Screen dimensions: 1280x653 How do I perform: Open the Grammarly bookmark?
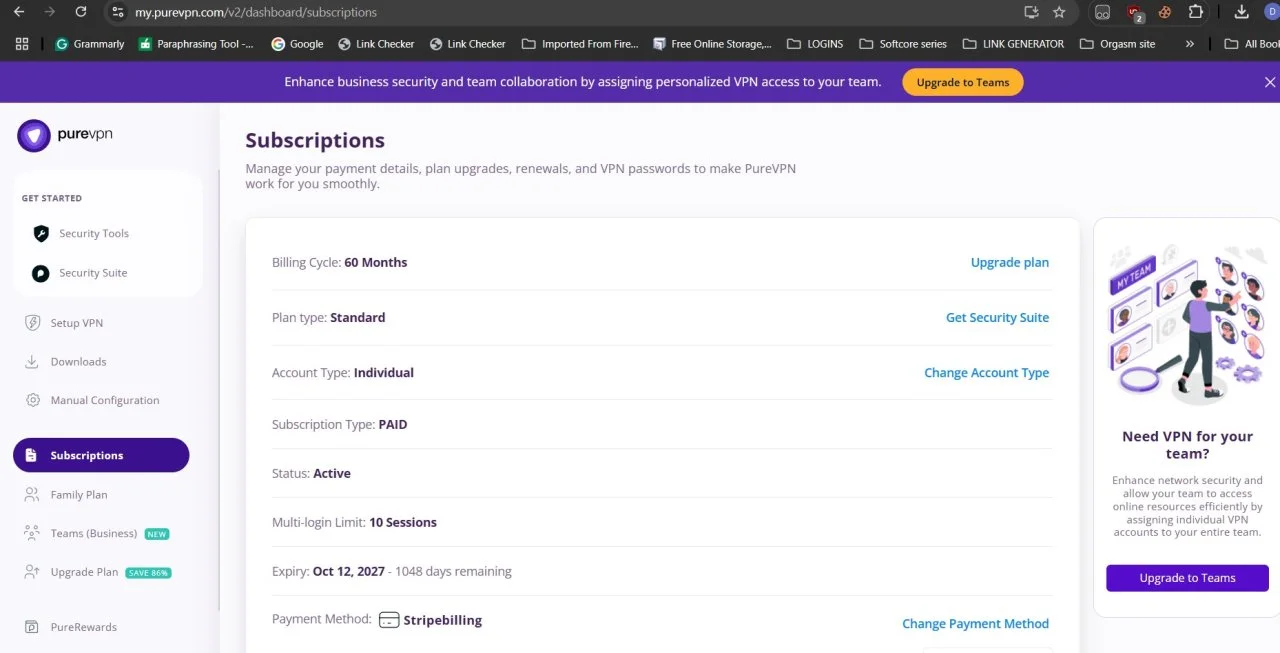click(x=90, y=44)
